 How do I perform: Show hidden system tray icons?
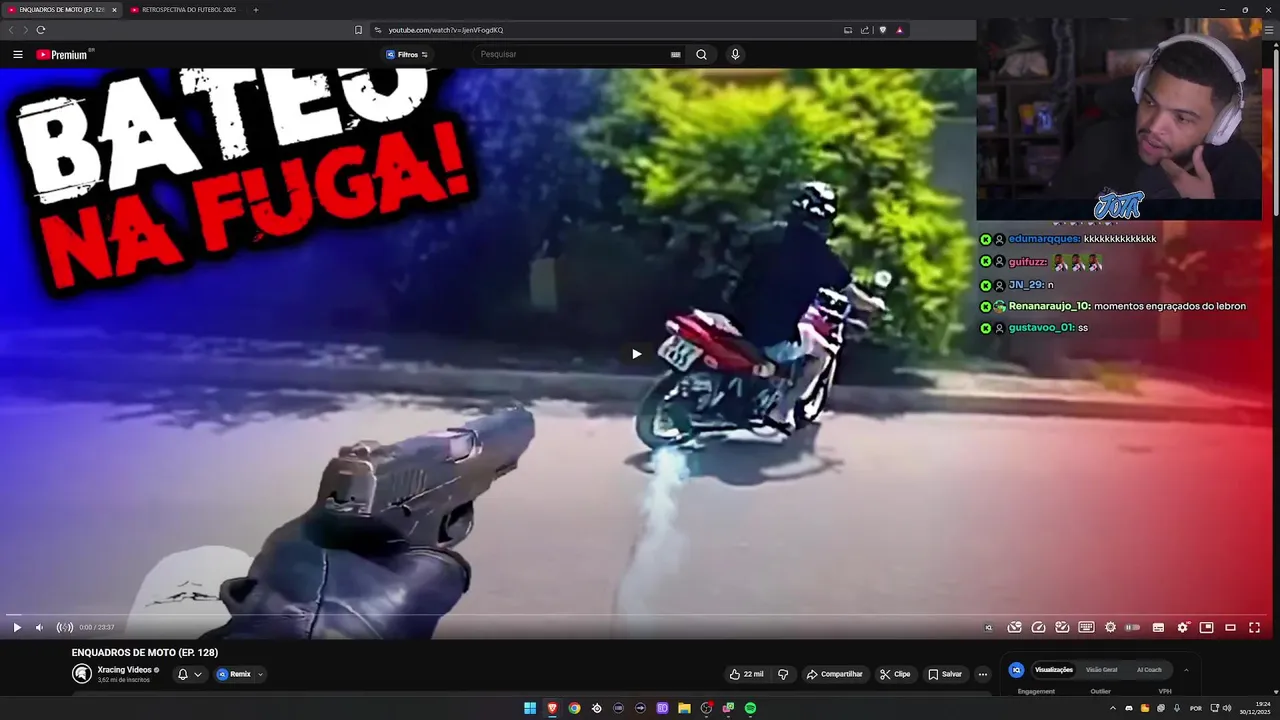pyautogui.click(x=1113, y=709)
